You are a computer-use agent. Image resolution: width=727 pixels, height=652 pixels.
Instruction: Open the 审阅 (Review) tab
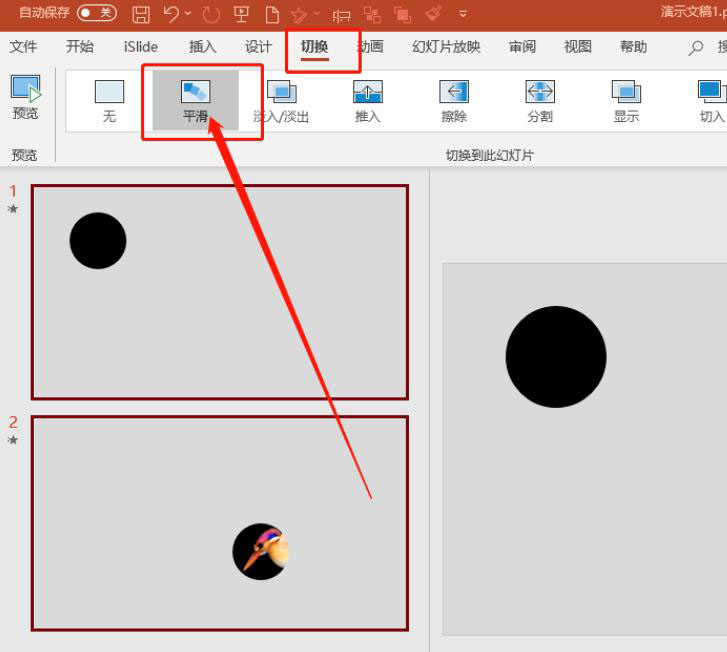click(x=522, y=47)
